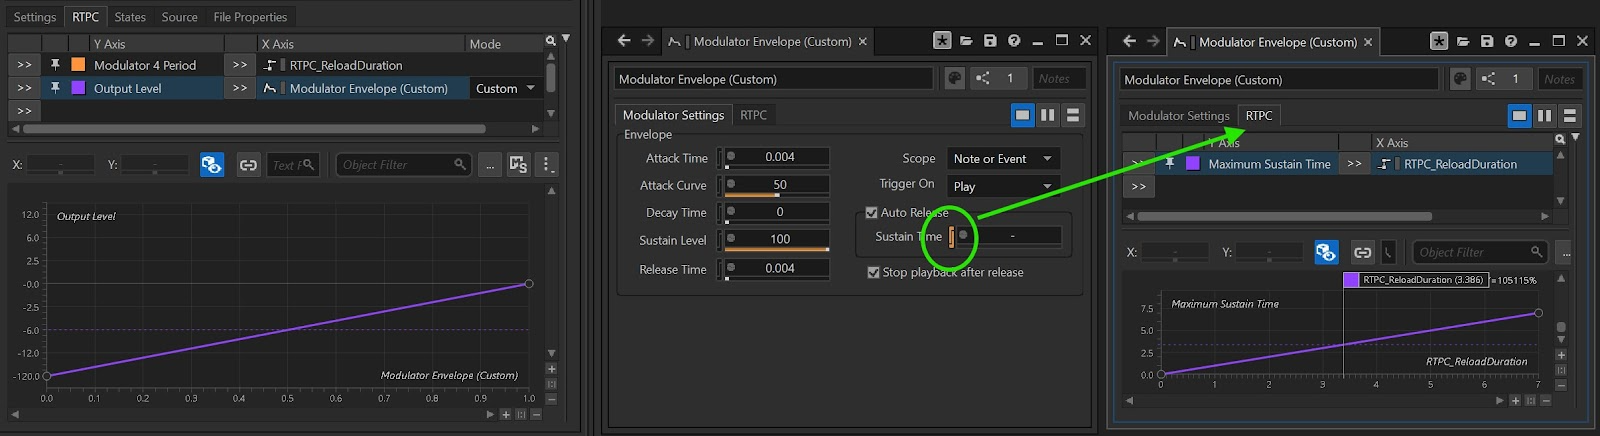Viewport: 1600px width, 436px height.
Task: Switch to the States tab
Action: pos(130,17)
